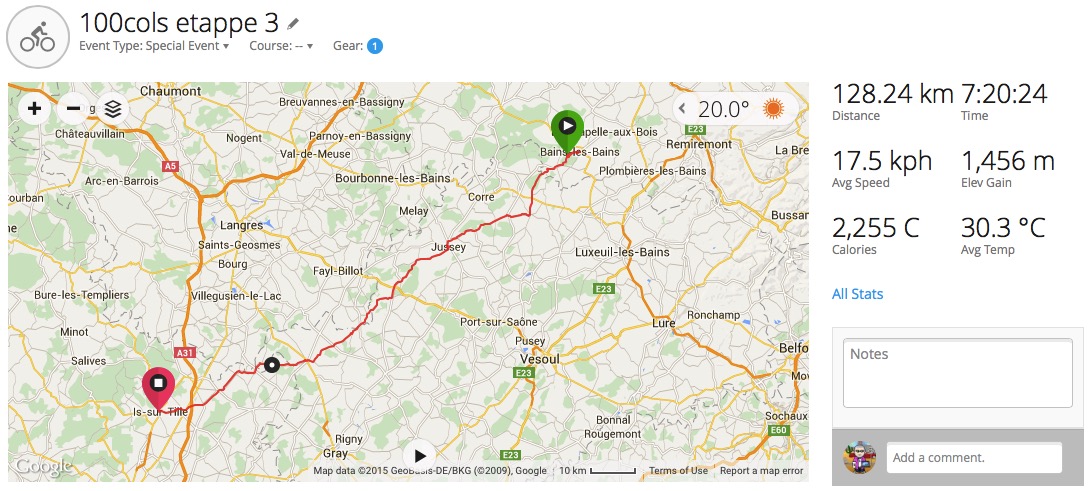Zoom out on the map

[73, 108]
